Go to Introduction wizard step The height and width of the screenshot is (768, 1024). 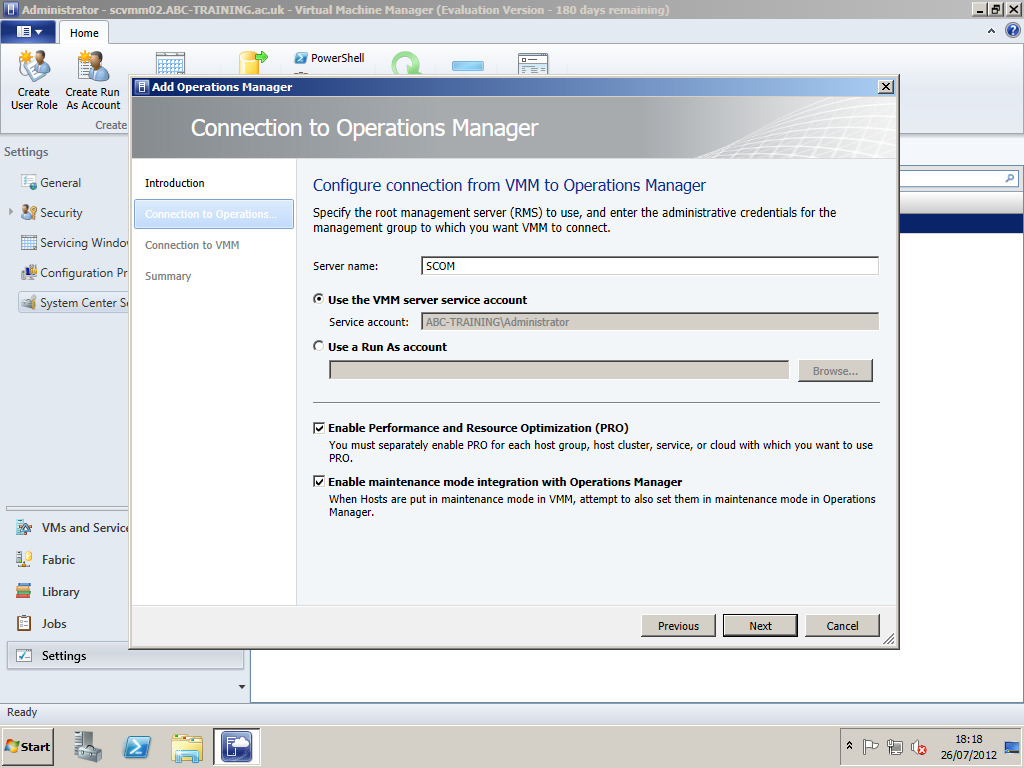[x=174, y=183]
